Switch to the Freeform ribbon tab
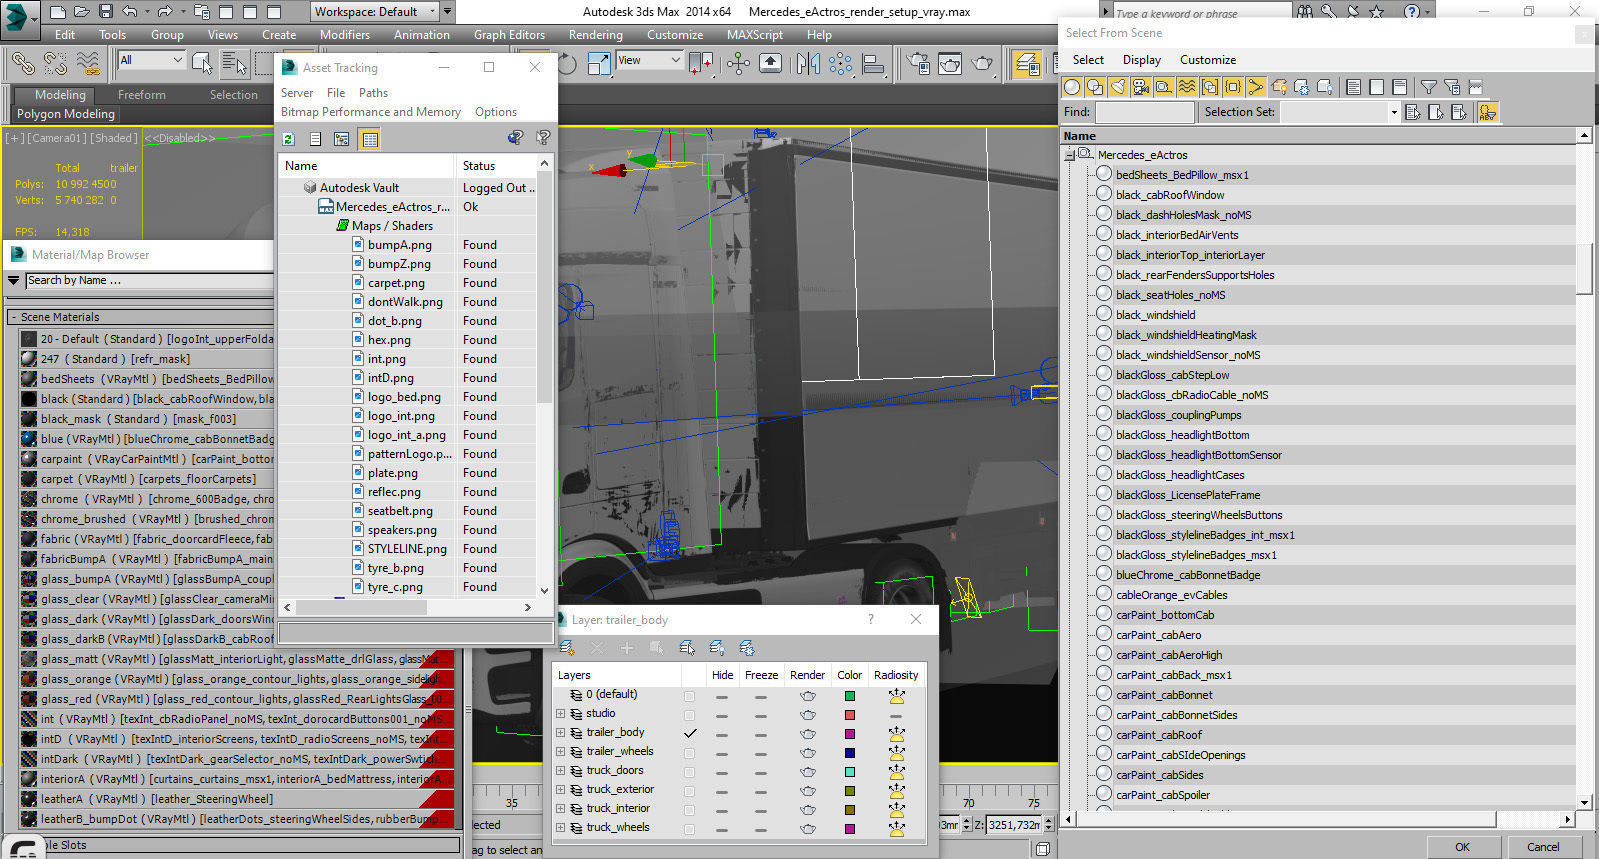1599x859 pixels. 142,95
